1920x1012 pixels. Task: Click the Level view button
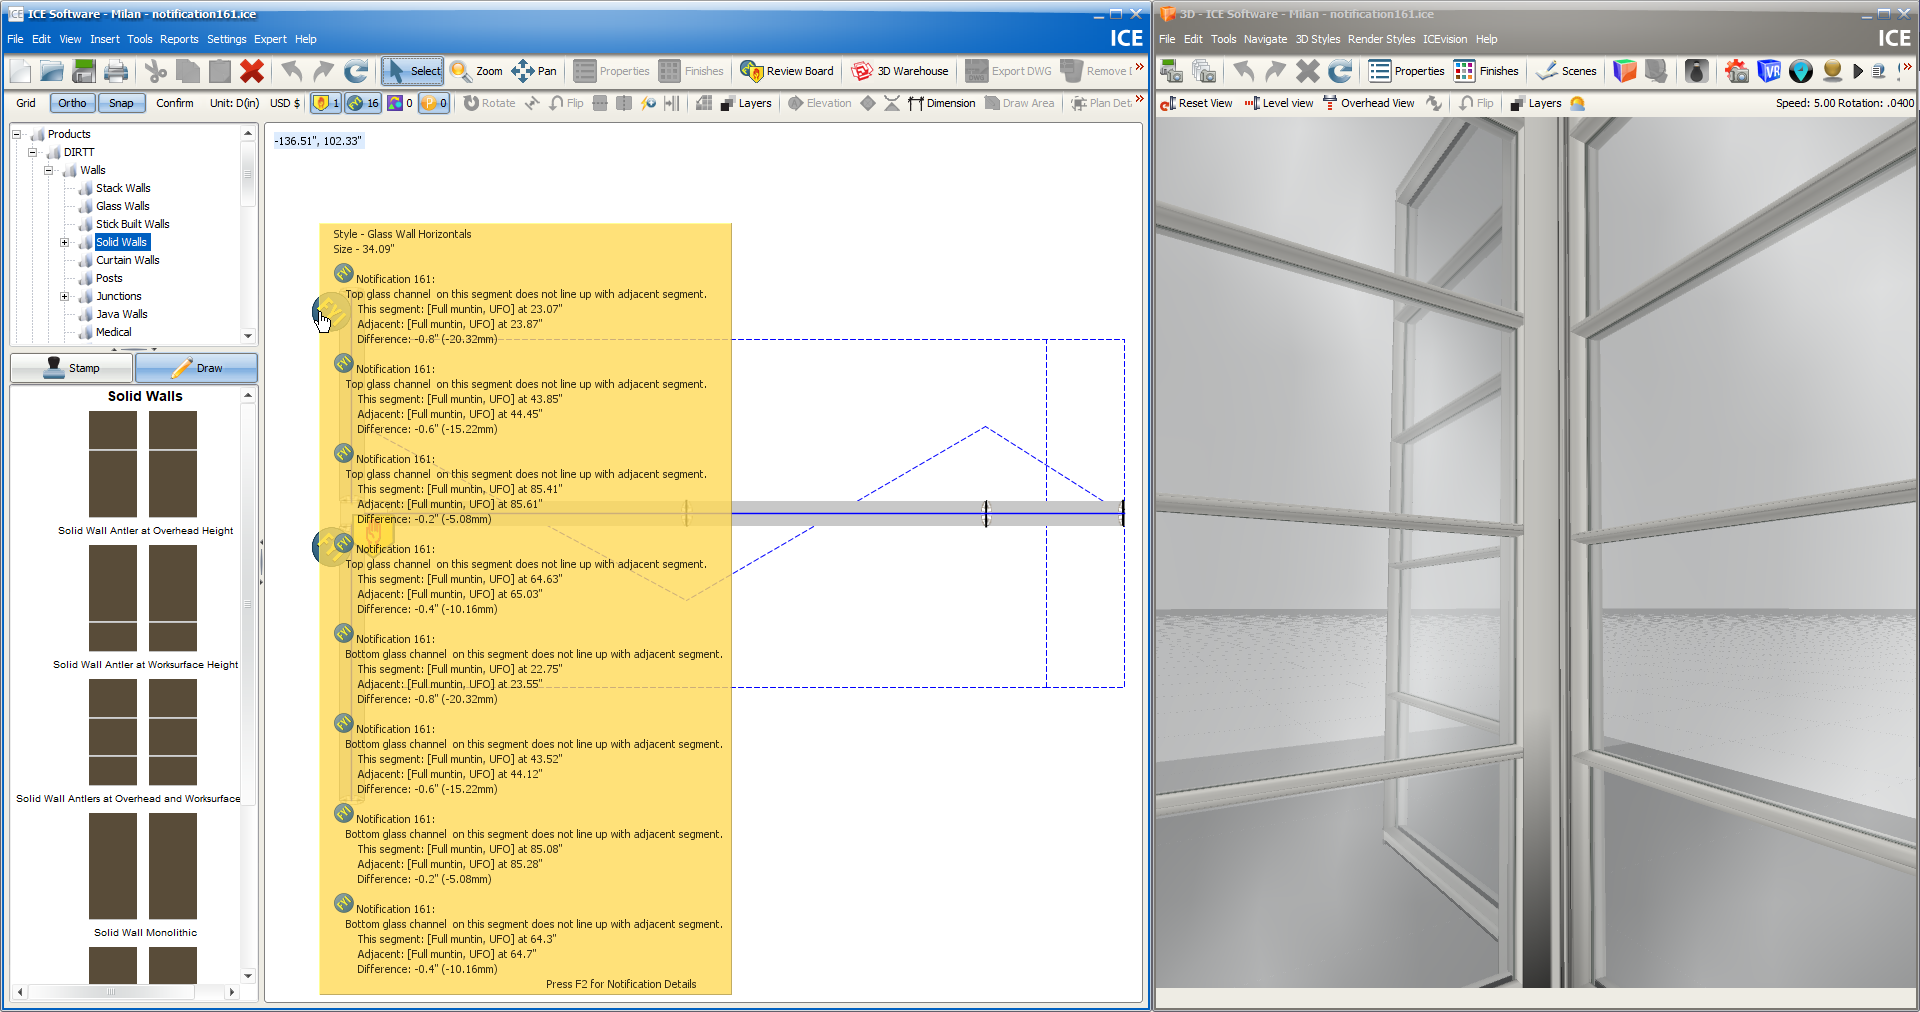(1278, 103)
